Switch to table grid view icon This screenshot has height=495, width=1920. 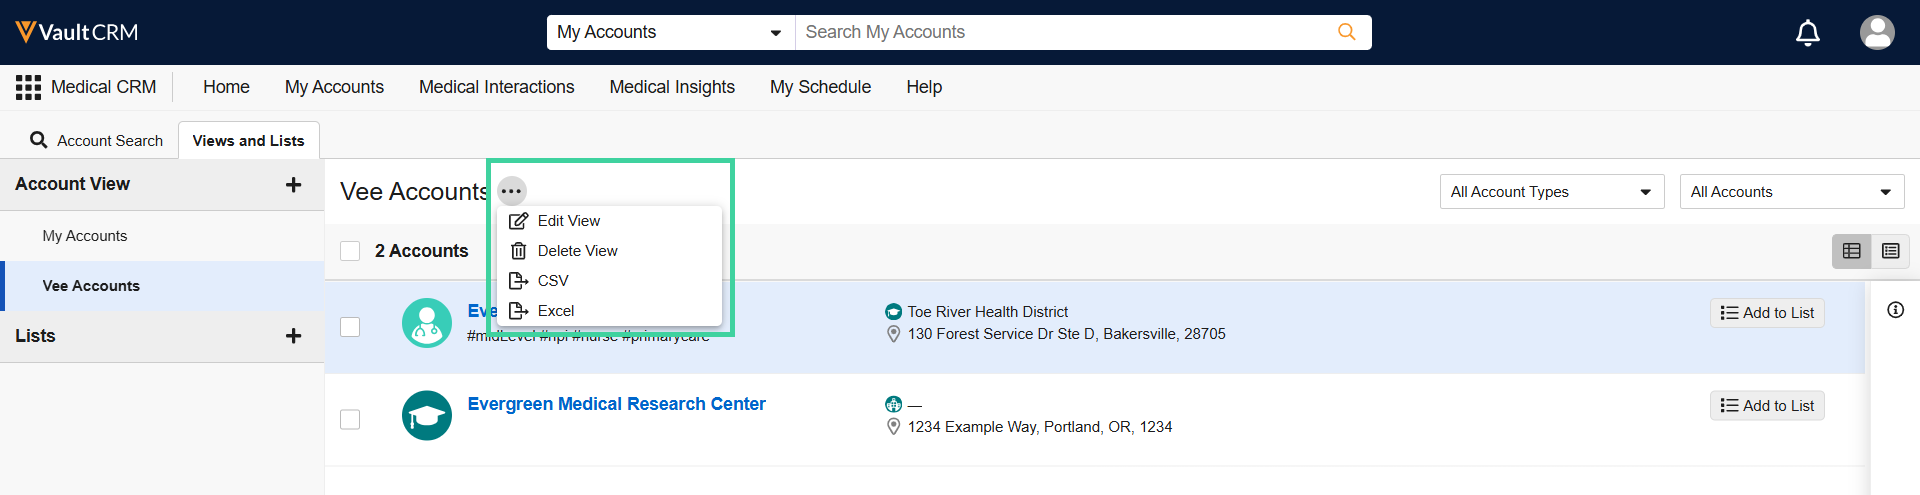coord(1851,251)
